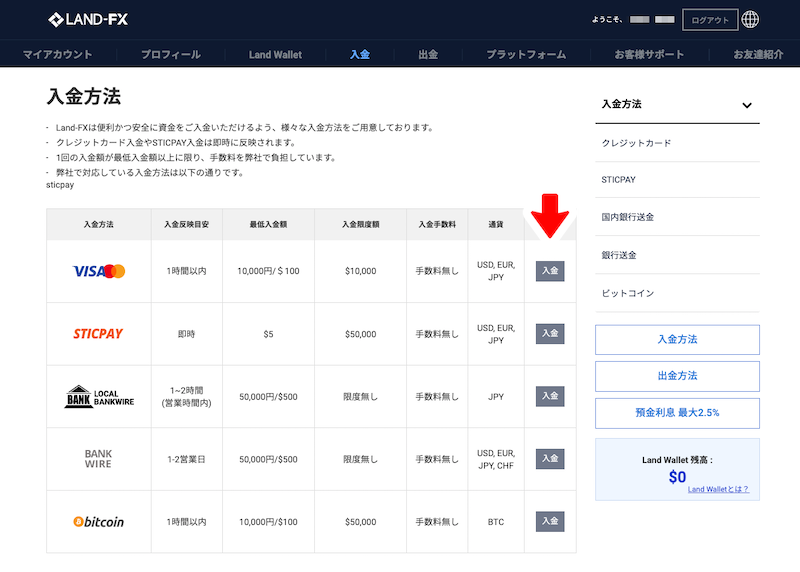
Task: Click the JPY cell in Local Bankwire row
Action: [x=496, y=396]
